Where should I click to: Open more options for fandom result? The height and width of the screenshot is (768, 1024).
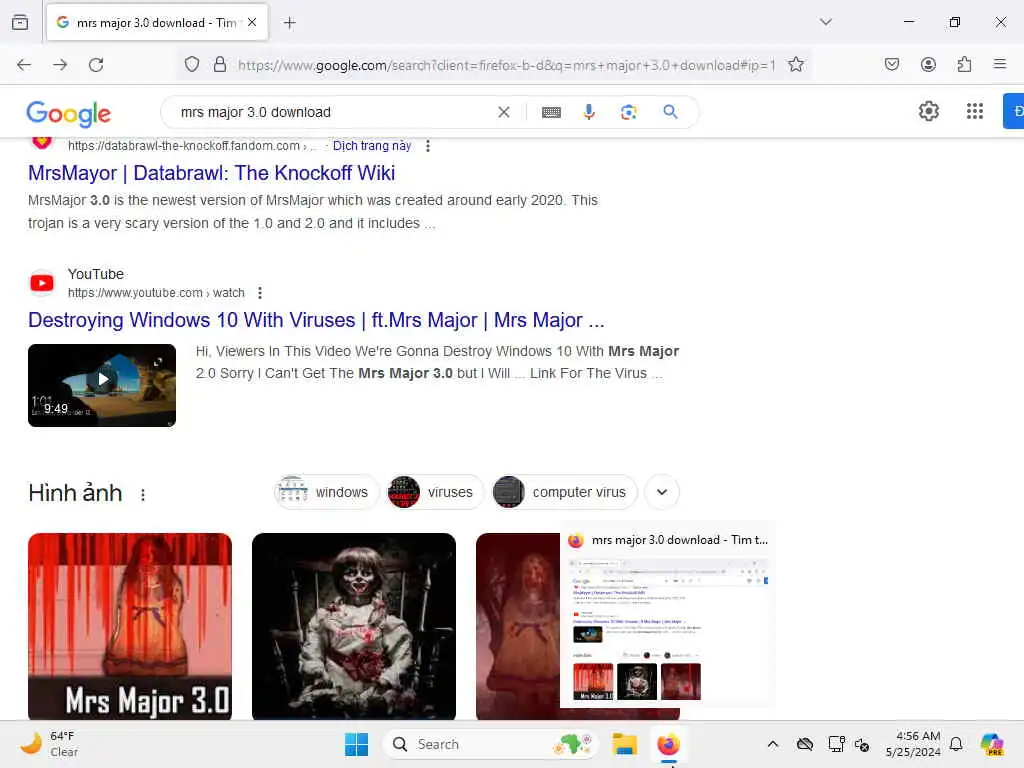coord(428,146)
